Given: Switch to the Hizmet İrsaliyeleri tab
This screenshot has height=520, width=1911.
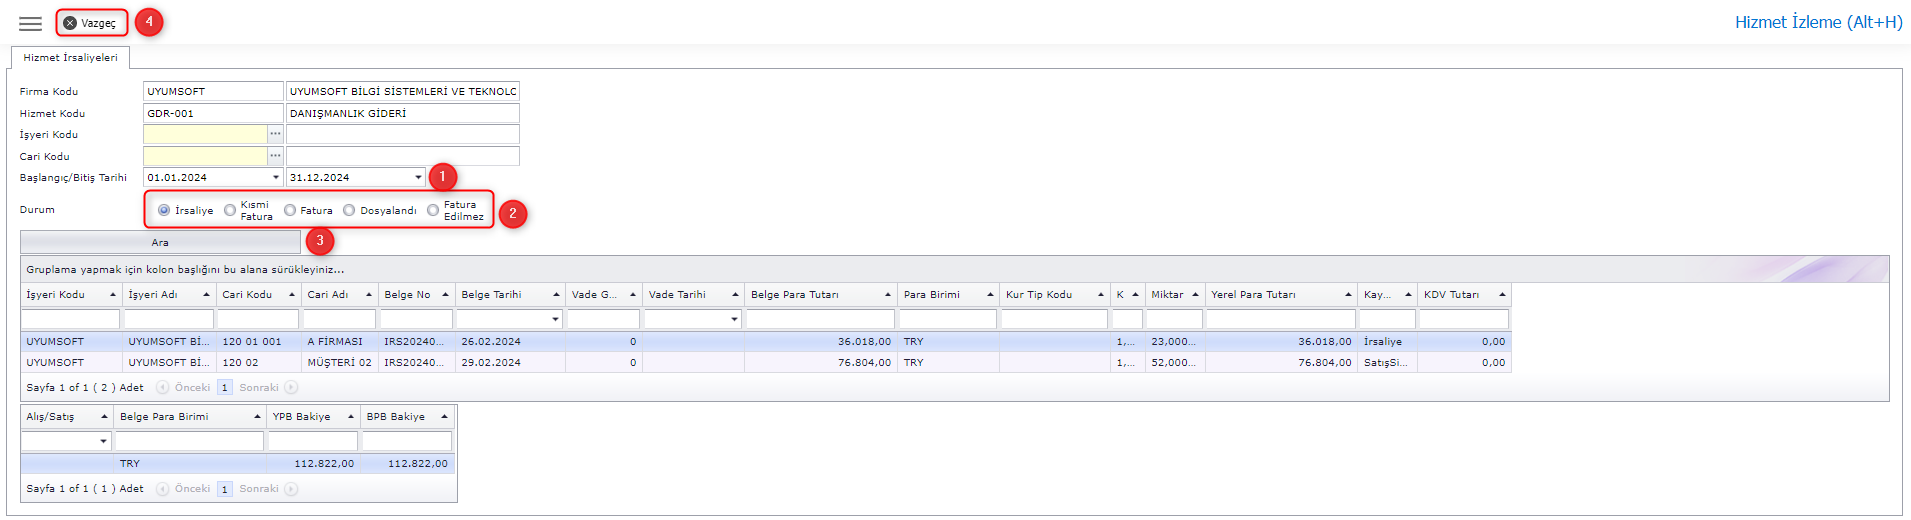Looking at the screenshot, I should 70,58.
